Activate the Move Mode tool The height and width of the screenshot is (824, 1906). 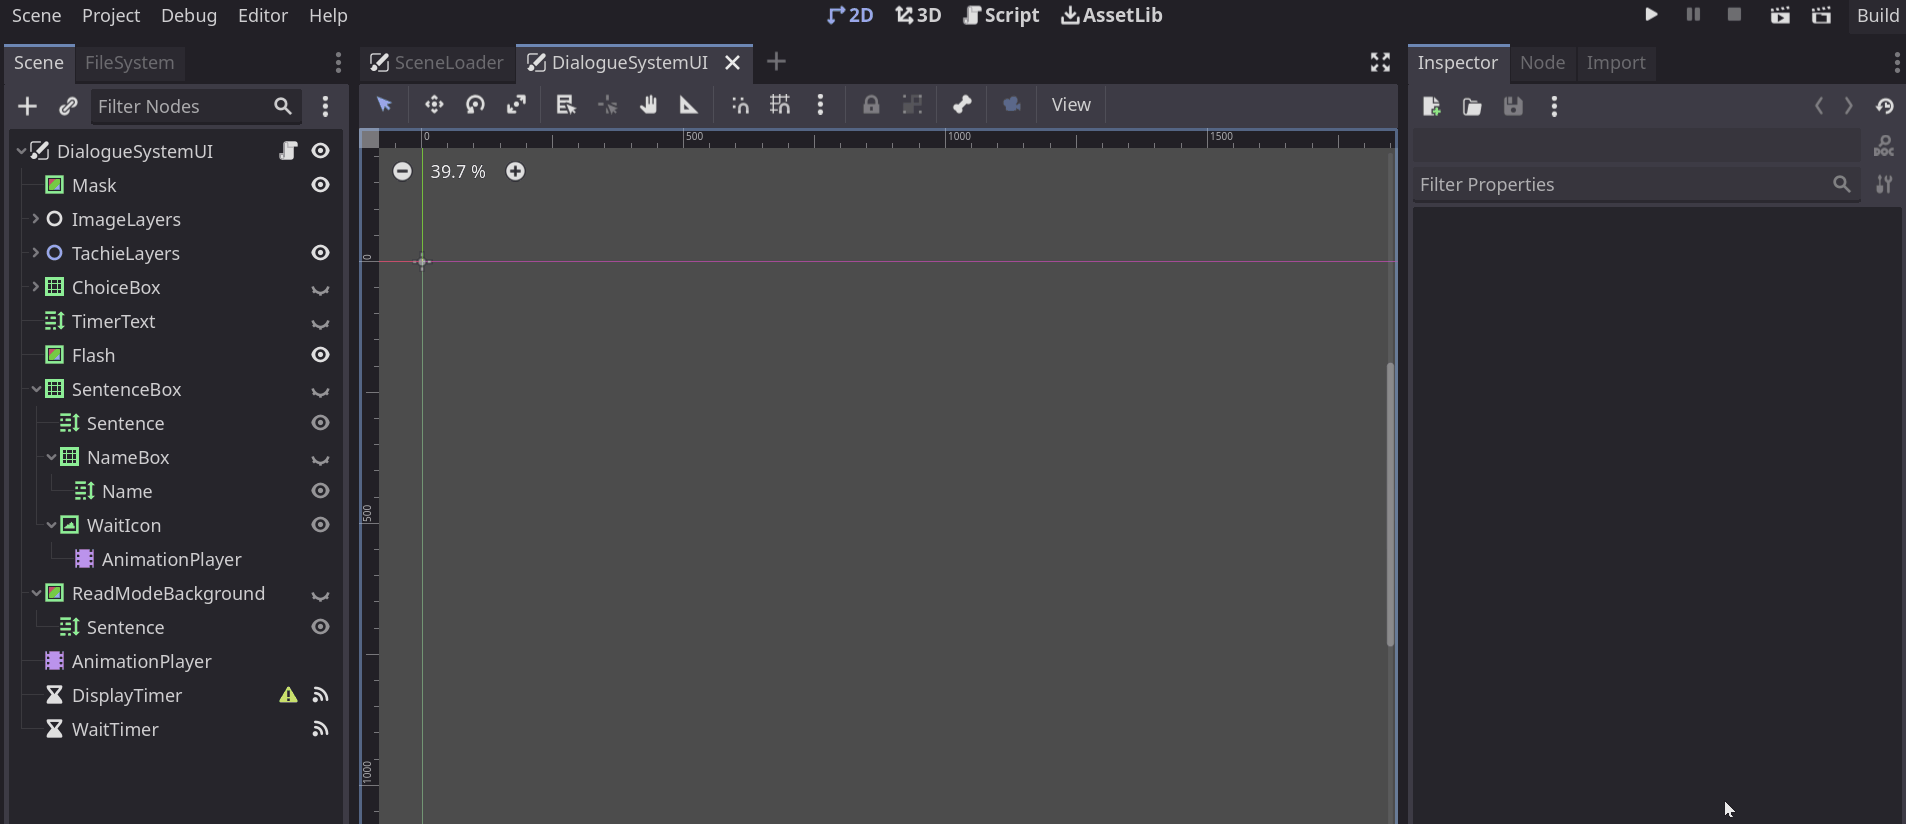(434, 105)
